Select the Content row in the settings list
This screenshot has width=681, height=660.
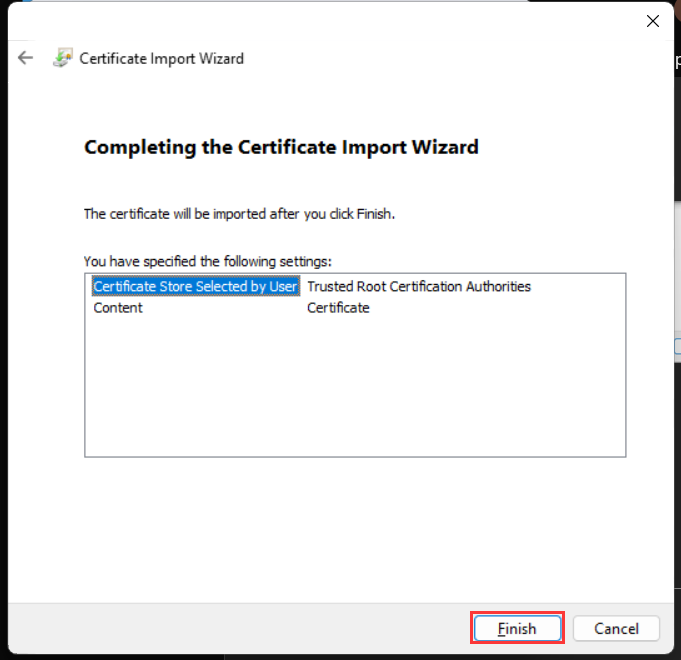click(x=118, y=308)
